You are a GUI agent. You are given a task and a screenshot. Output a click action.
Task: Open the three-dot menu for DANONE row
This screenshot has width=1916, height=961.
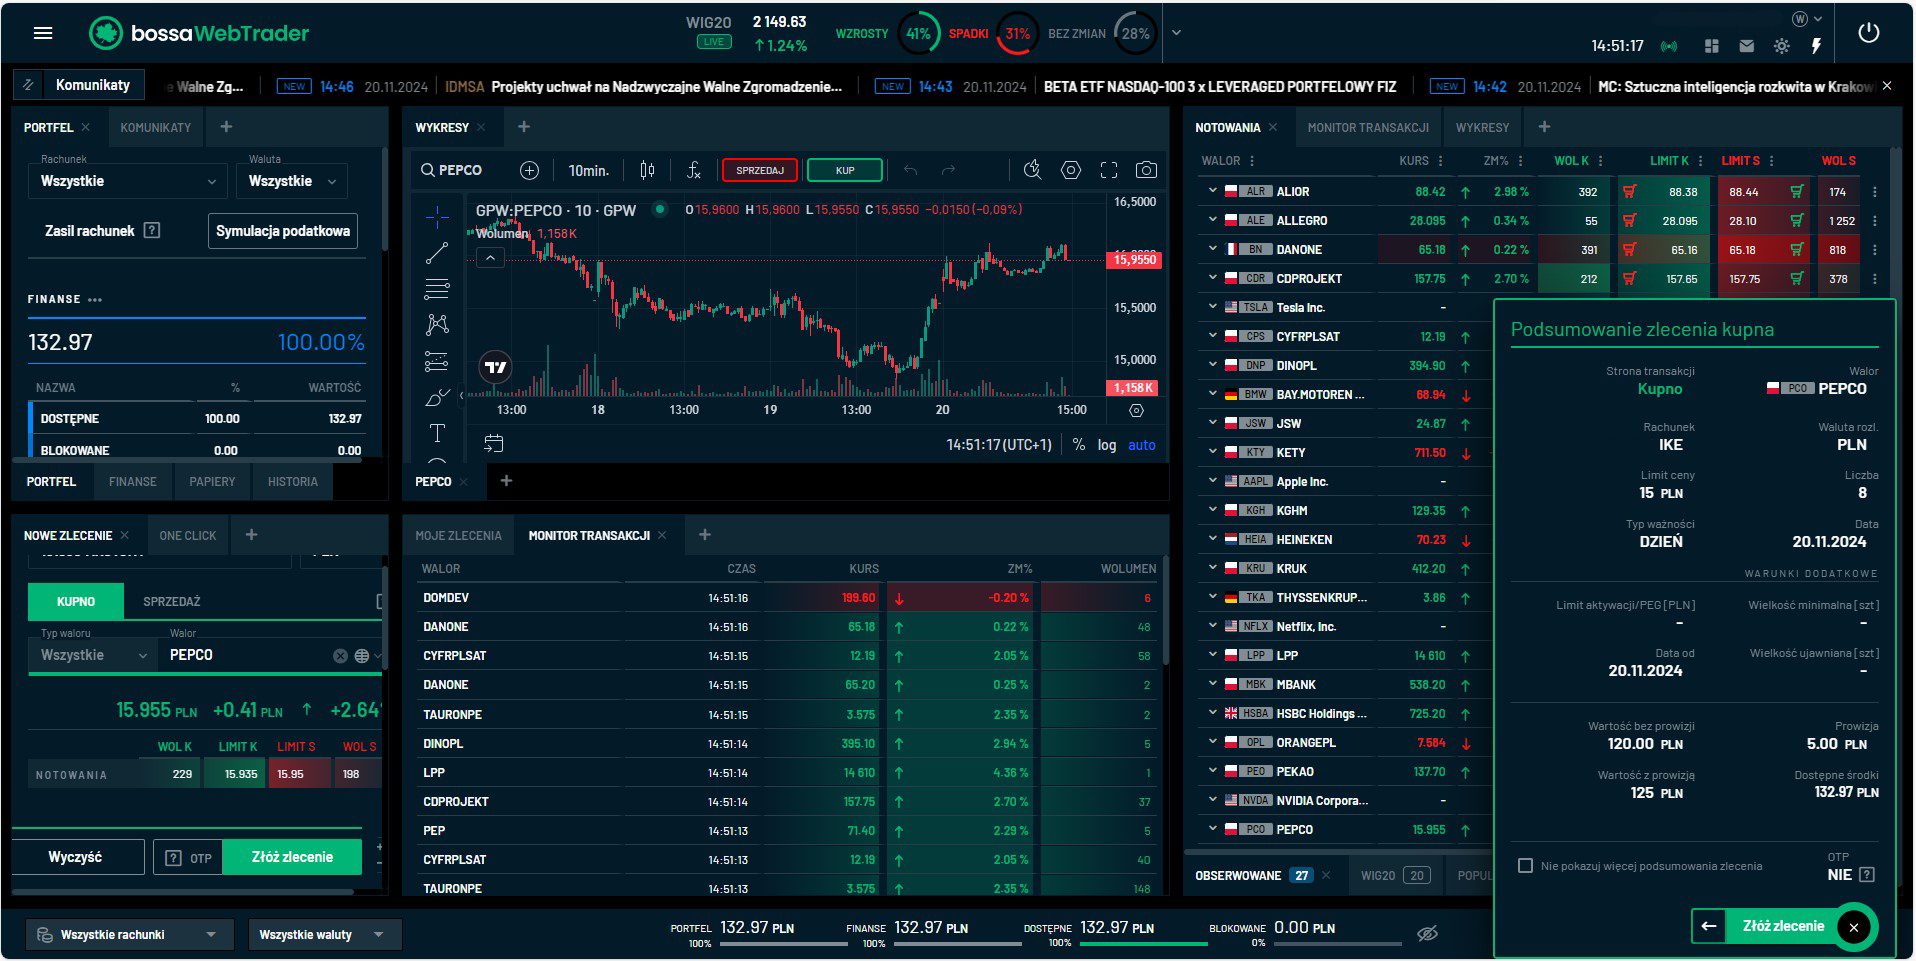click(1875, 250)
